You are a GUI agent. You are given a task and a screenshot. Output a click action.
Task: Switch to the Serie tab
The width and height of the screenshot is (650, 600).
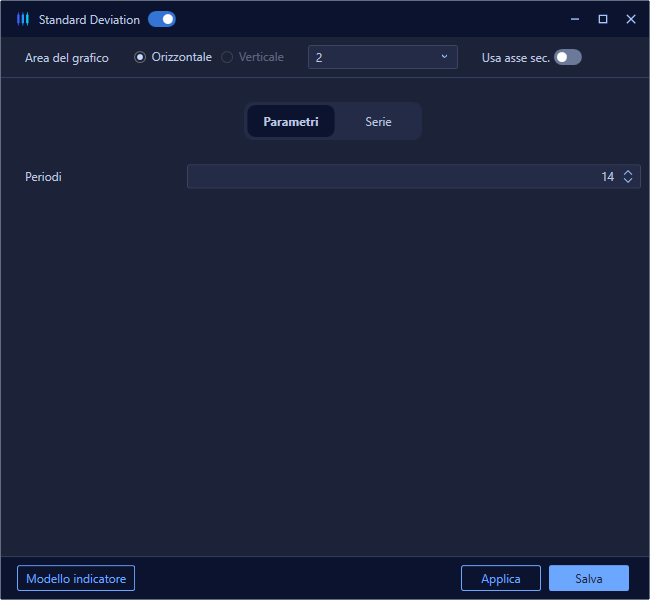coord(378,121)
